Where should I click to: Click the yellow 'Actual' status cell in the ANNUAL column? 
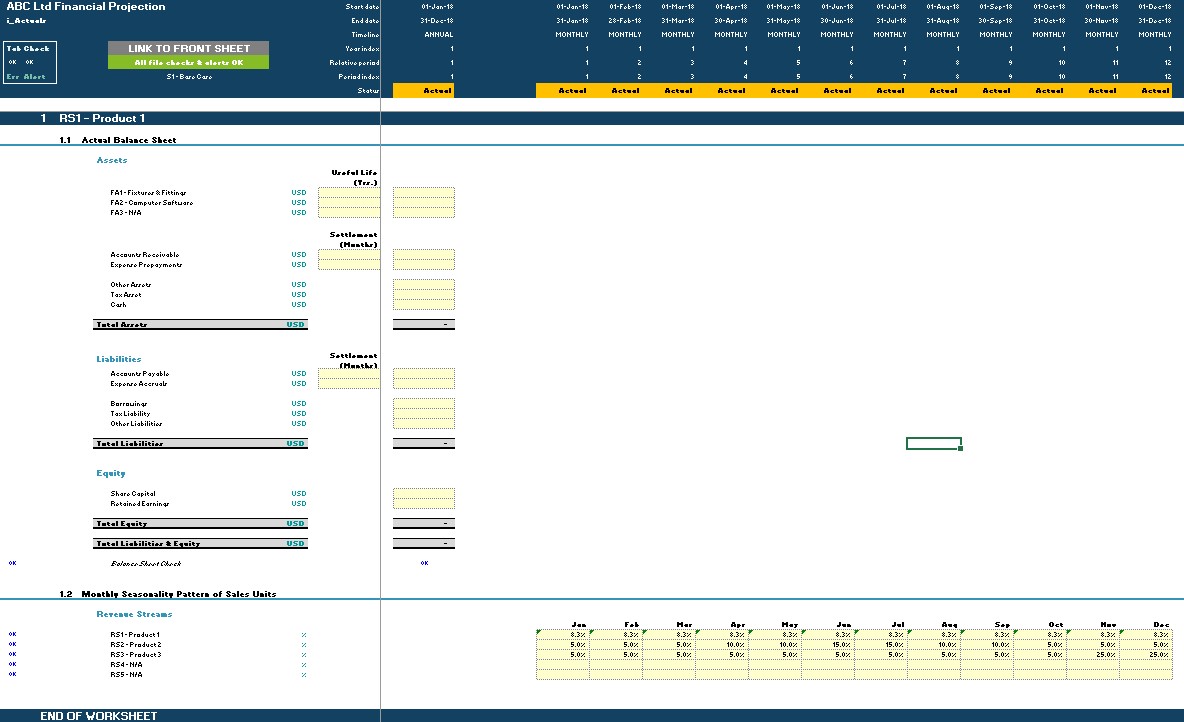424,91
